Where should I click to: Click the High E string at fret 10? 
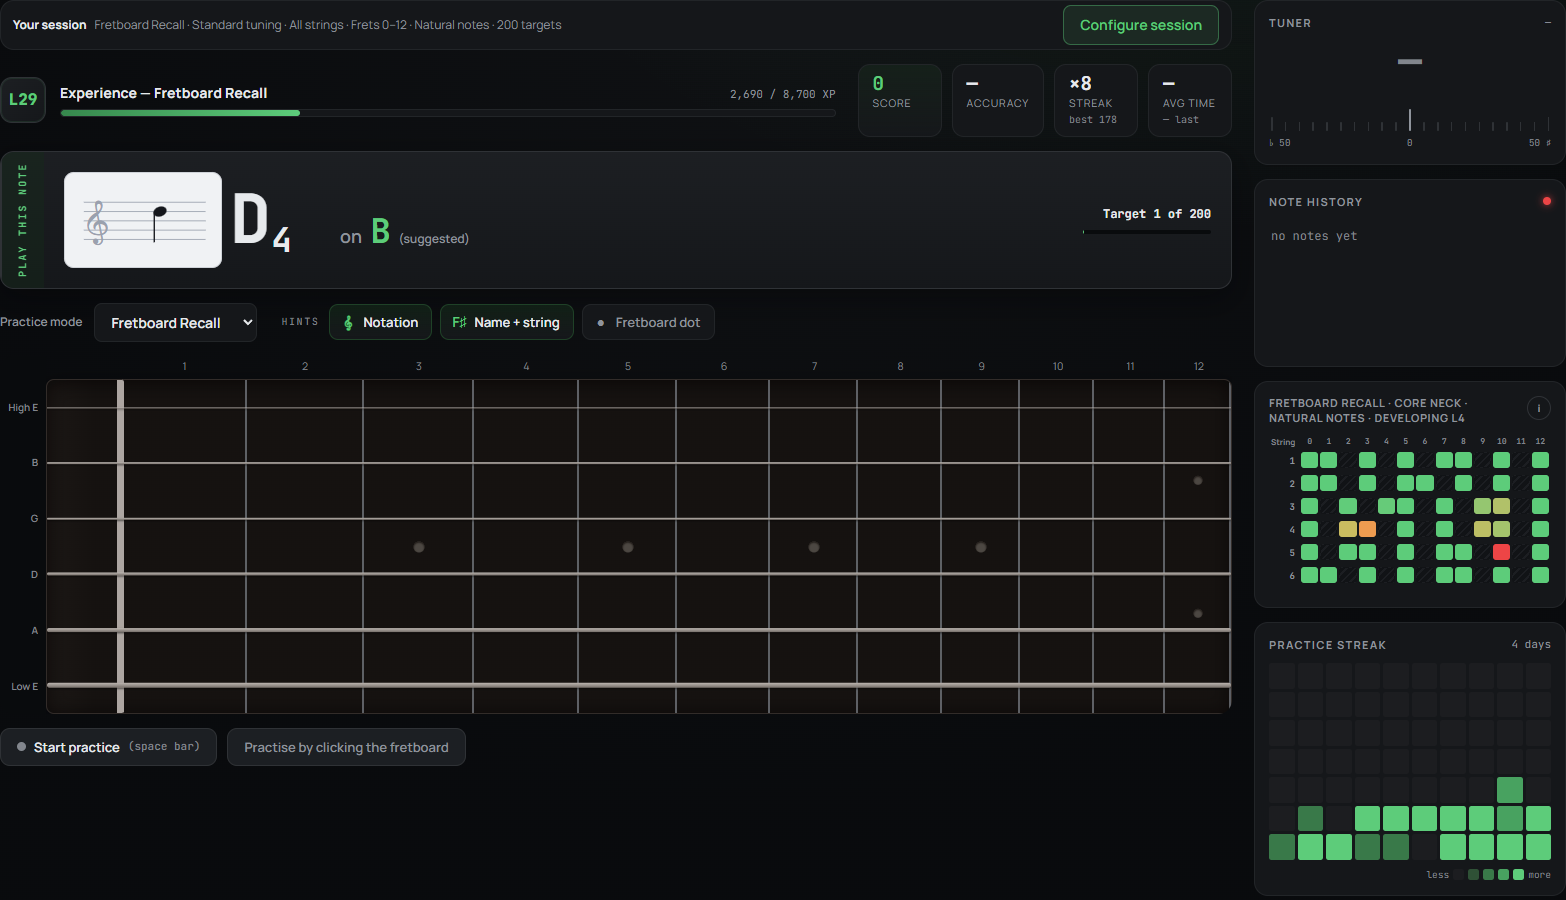coord(1056,408)
